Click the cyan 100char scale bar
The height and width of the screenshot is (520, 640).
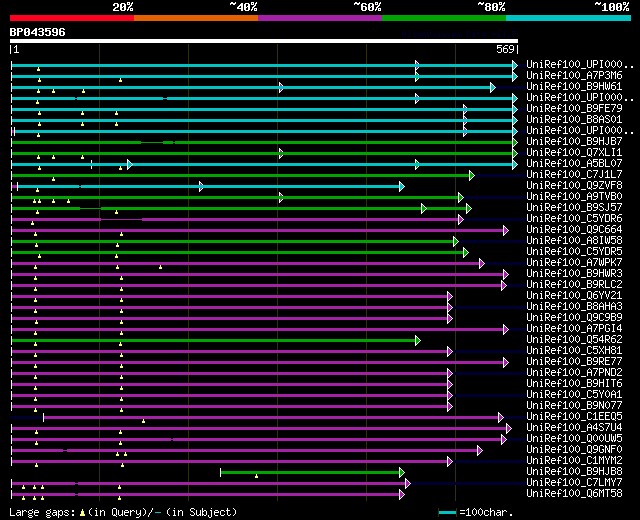tap(447, 513)
